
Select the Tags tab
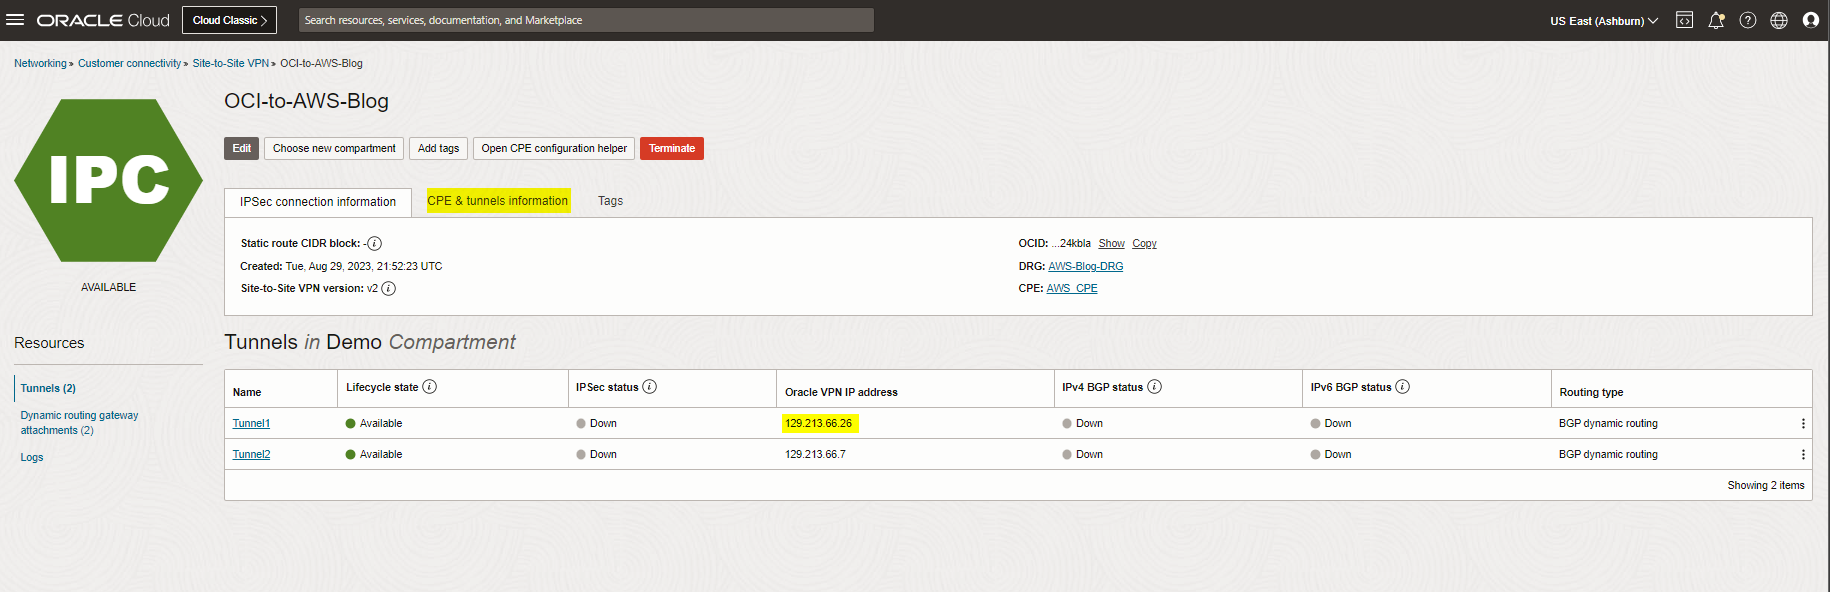point(610,201)
